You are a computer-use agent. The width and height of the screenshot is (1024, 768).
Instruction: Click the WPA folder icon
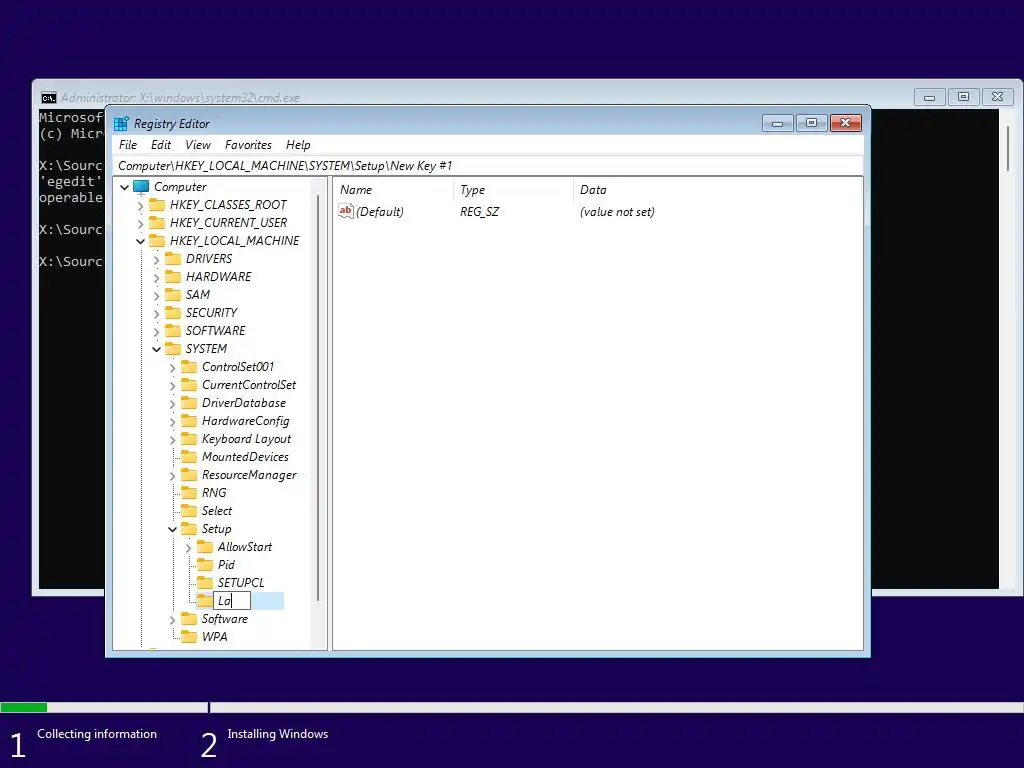189,637
